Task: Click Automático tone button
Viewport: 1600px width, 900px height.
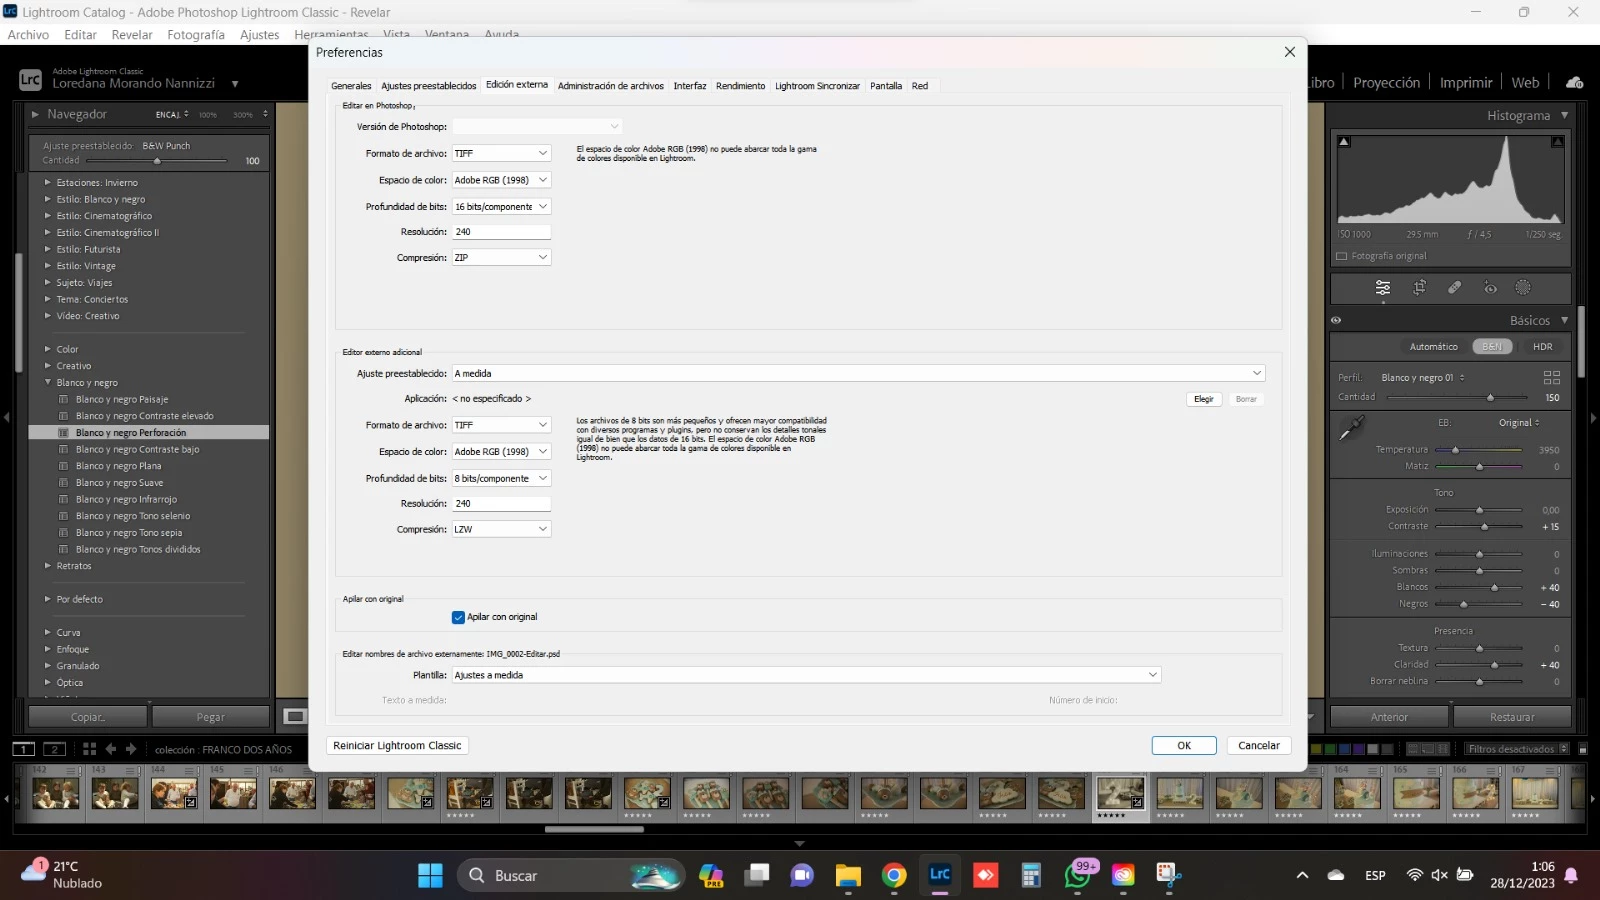Action: [1433, 347]
